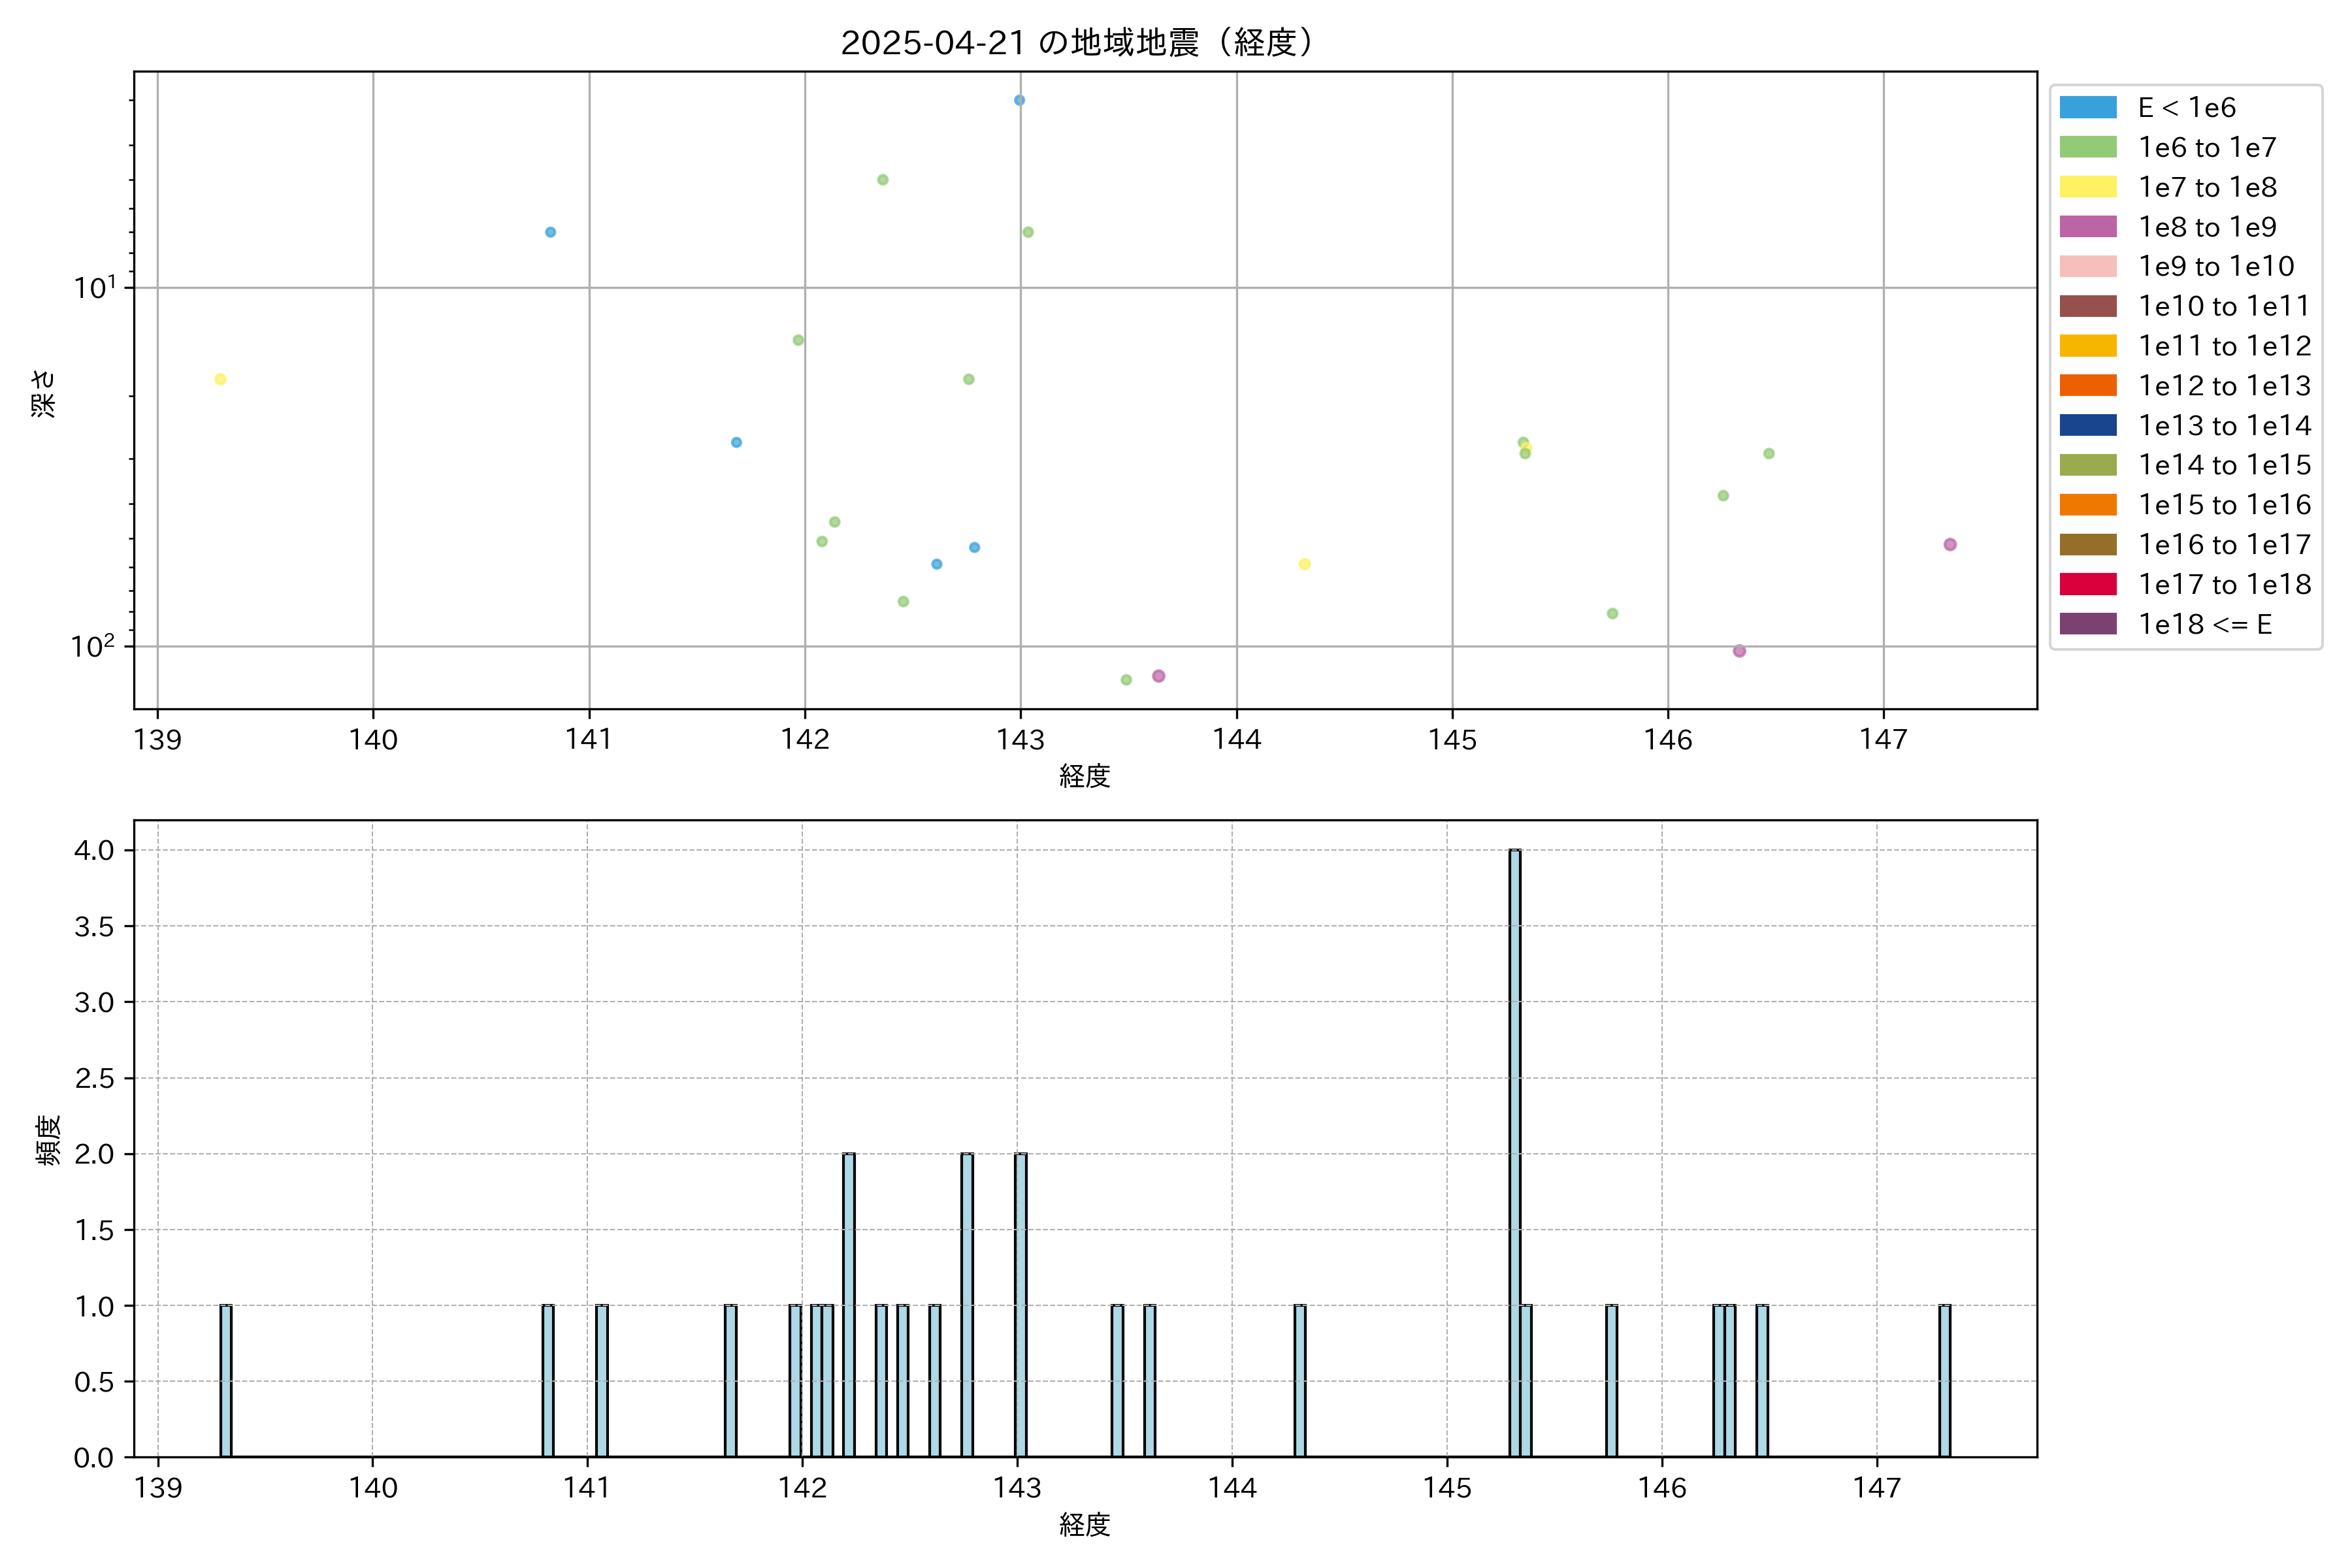Click the yellow 1e7 to 1e8 swatch

tap(2087, 187)
